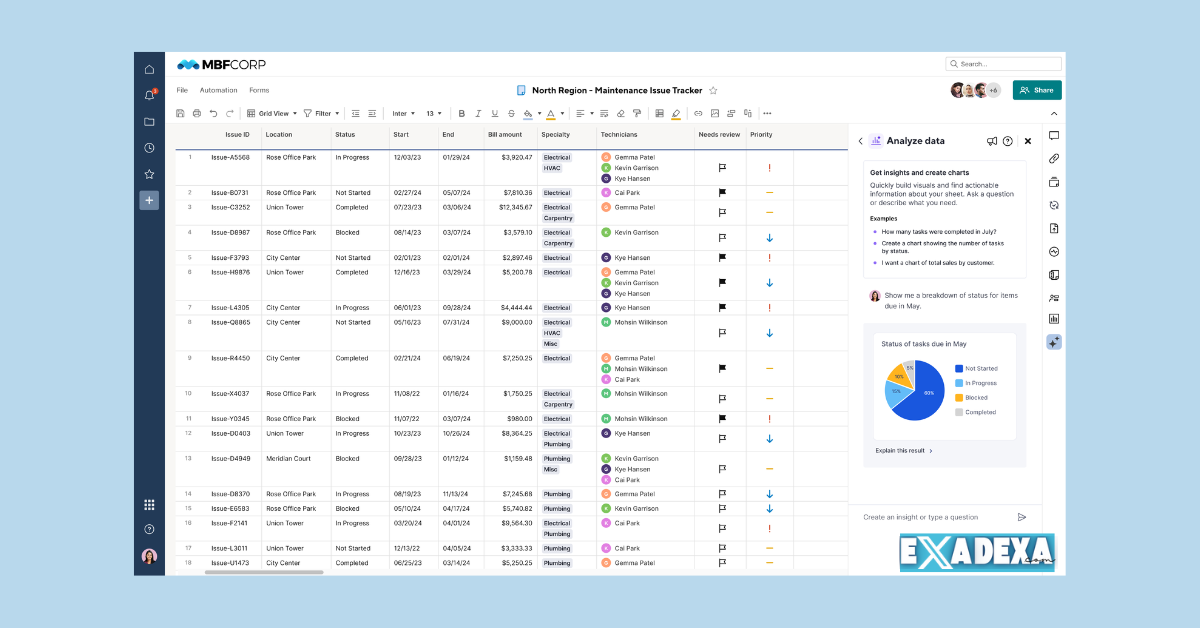Open the font size 13 dropdown
The height and width of the screenshot is (628, 1200).
click(432, 113)
